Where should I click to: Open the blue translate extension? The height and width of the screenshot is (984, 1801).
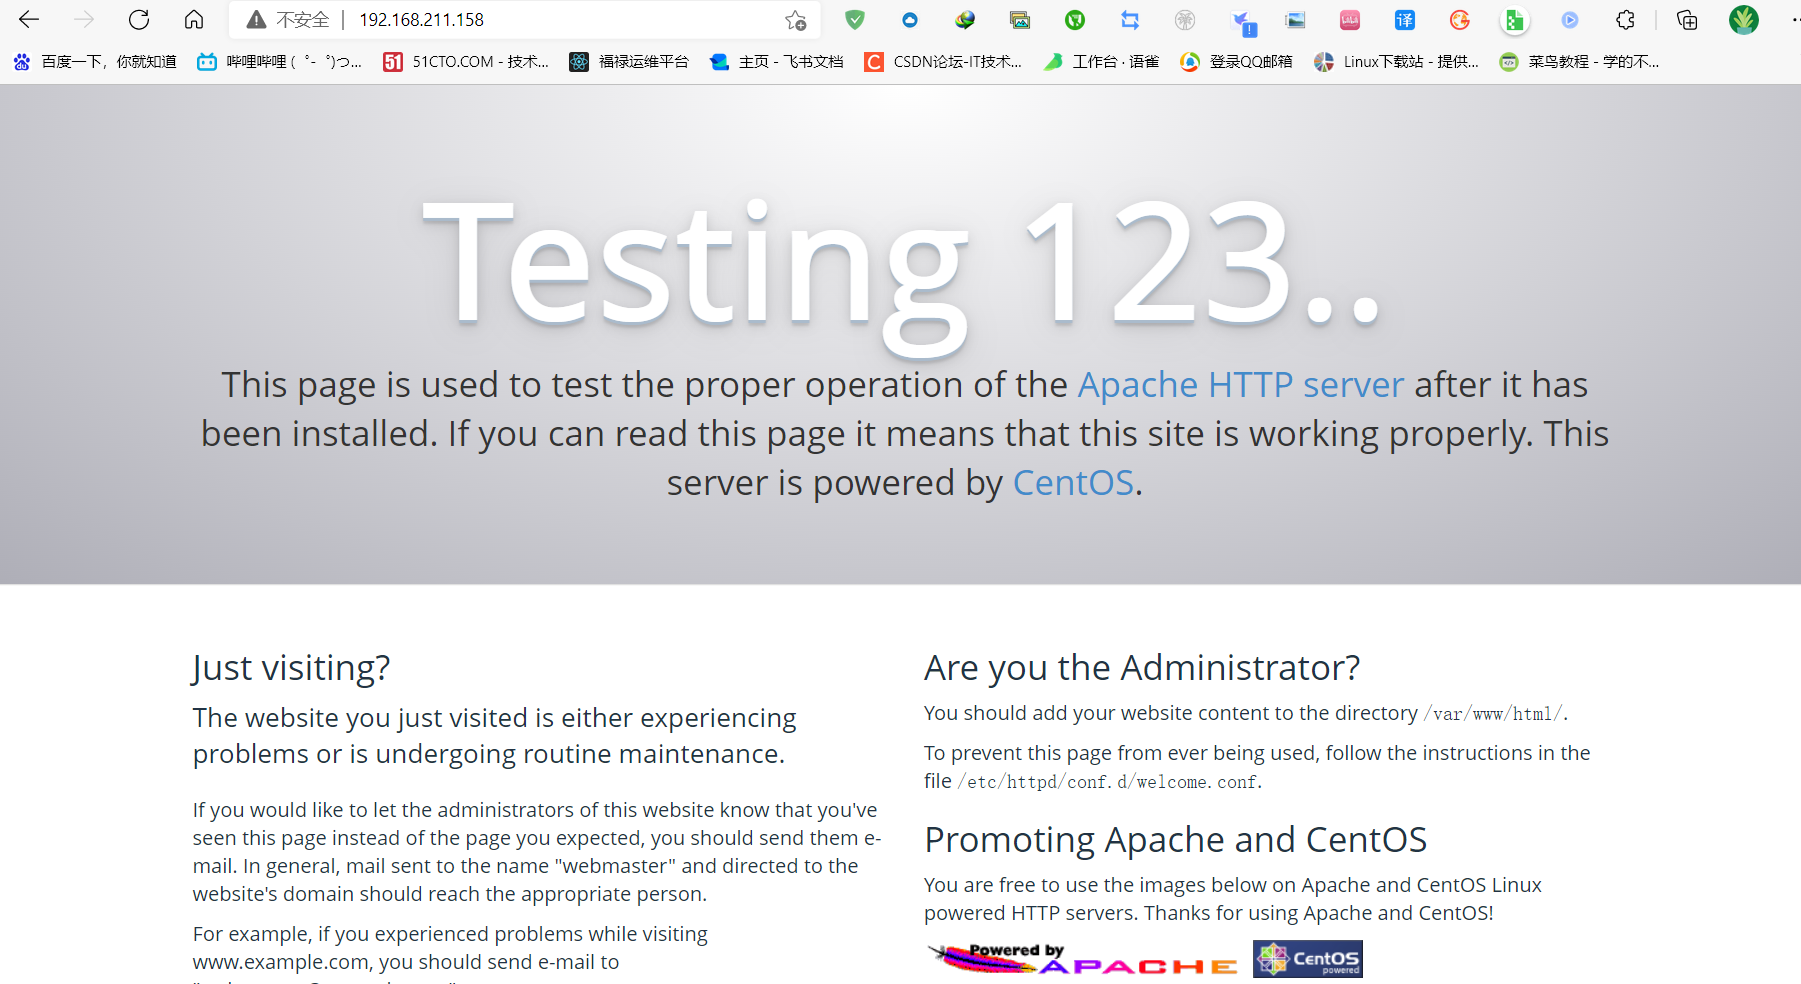[1405, 19]
